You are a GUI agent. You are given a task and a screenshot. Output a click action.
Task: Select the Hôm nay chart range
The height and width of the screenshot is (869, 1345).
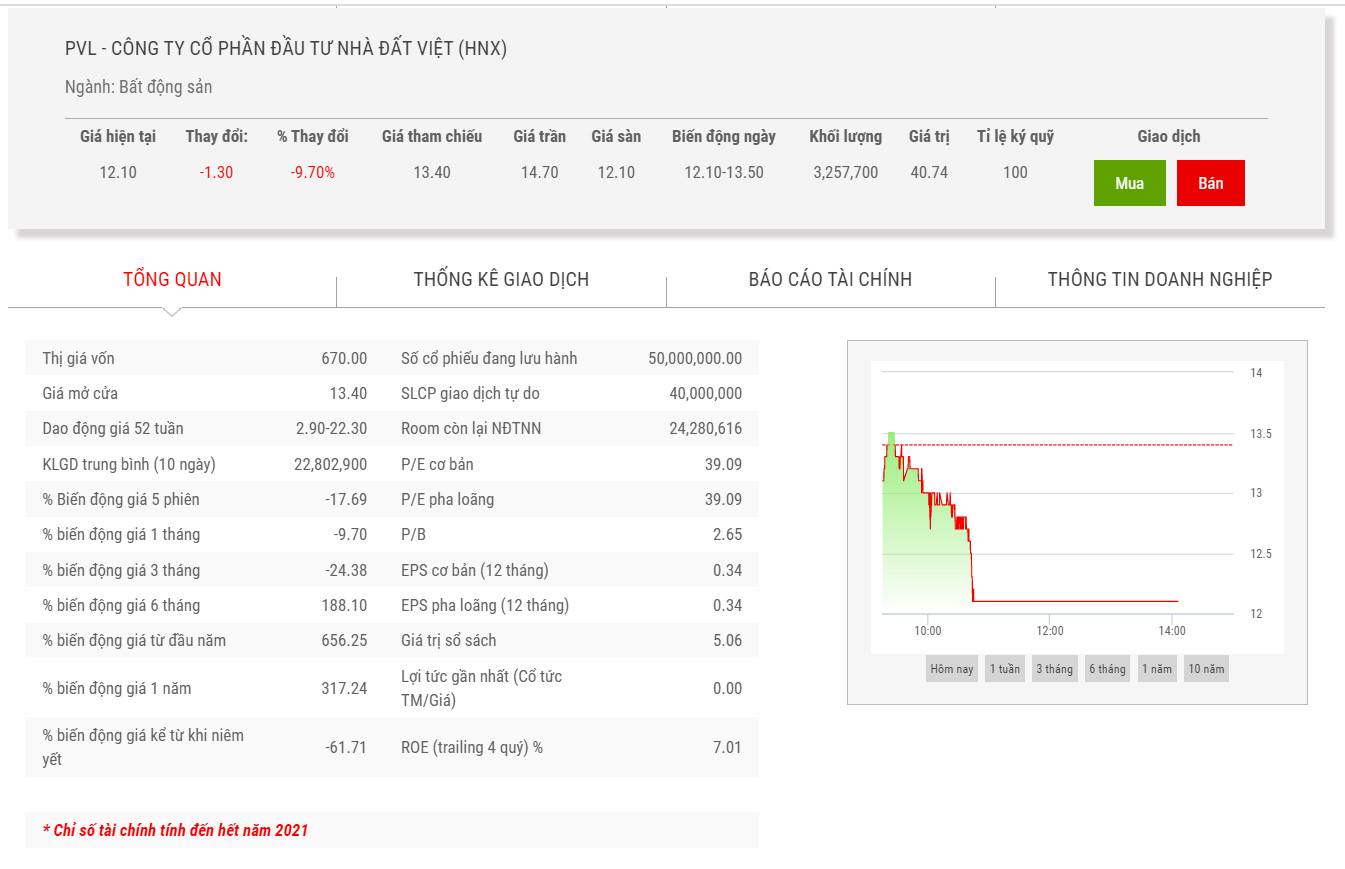[951, 669]
